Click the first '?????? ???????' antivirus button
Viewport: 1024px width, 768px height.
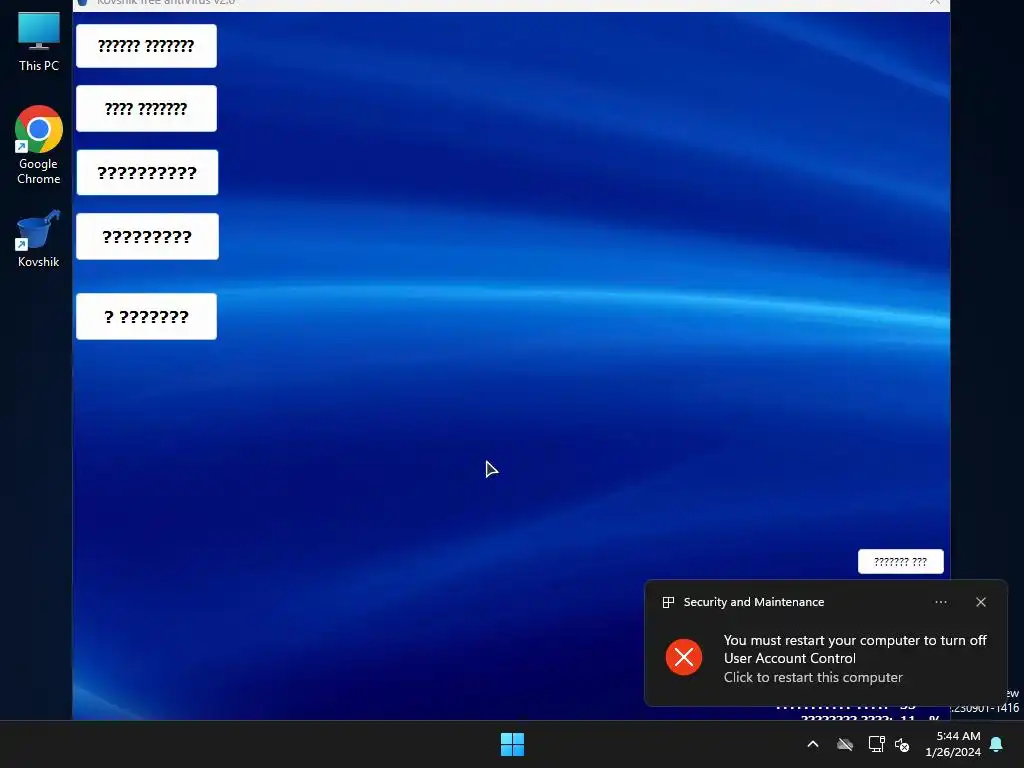pos(146,46)
